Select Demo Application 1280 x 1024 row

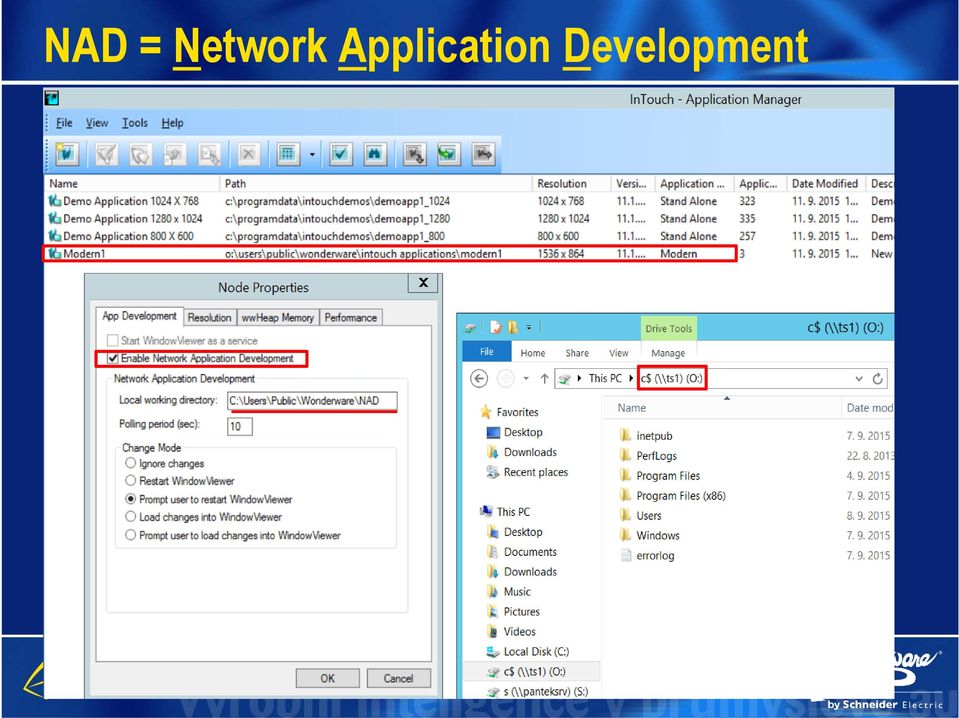(468, 218)
